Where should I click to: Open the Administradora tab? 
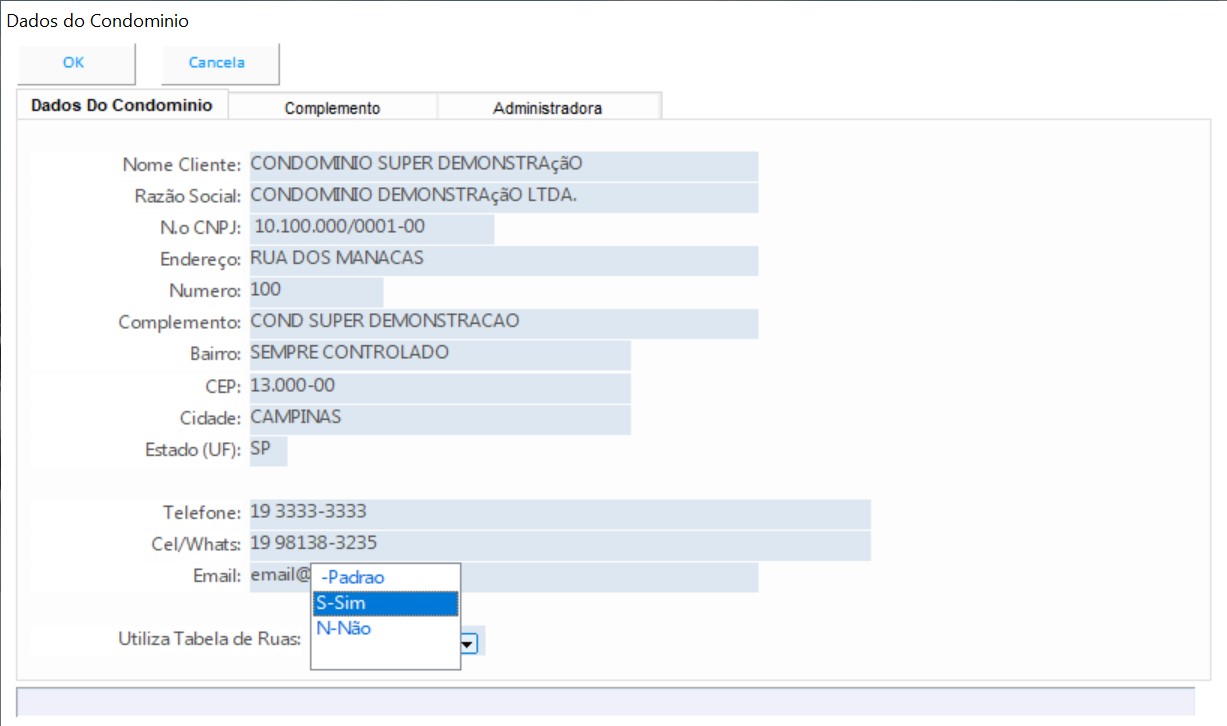(x=547, y=108)
